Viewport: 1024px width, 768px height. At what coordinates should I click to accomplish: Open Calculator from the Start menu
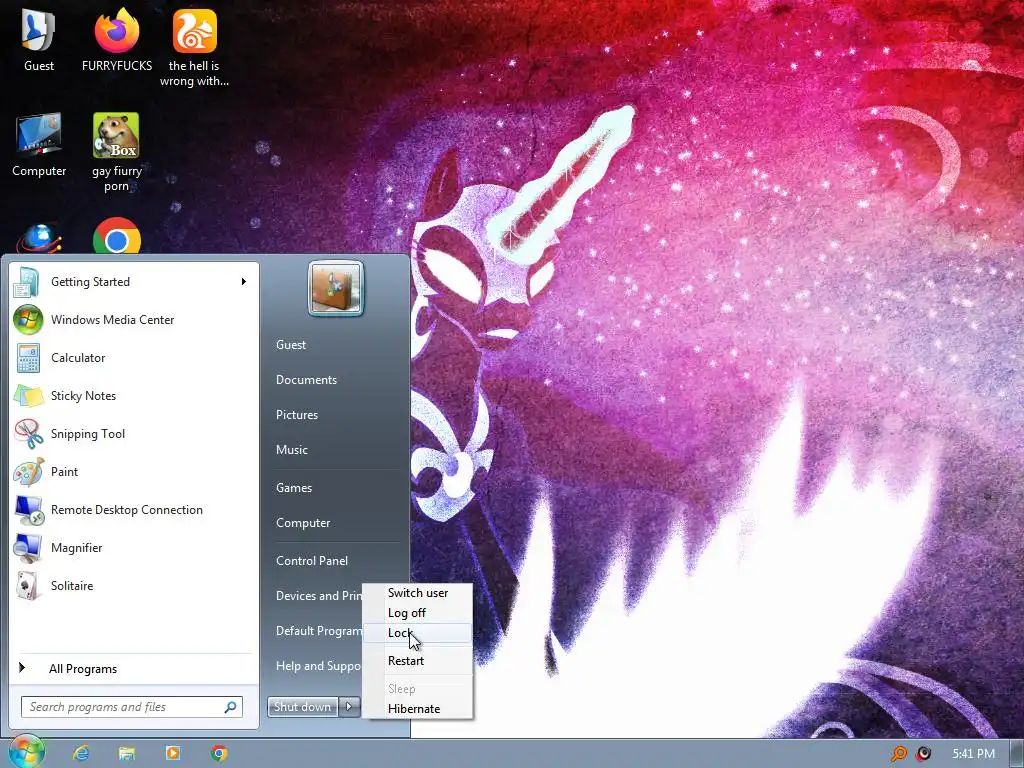(x=134, y=358)
